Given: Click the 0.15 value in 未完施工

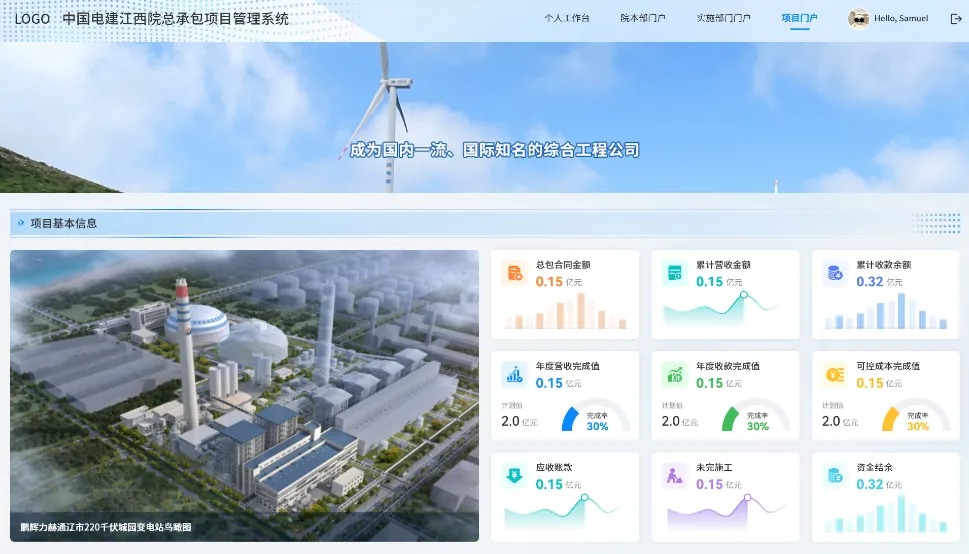Looking at the screenshot, I should click(x=709, y=484).
